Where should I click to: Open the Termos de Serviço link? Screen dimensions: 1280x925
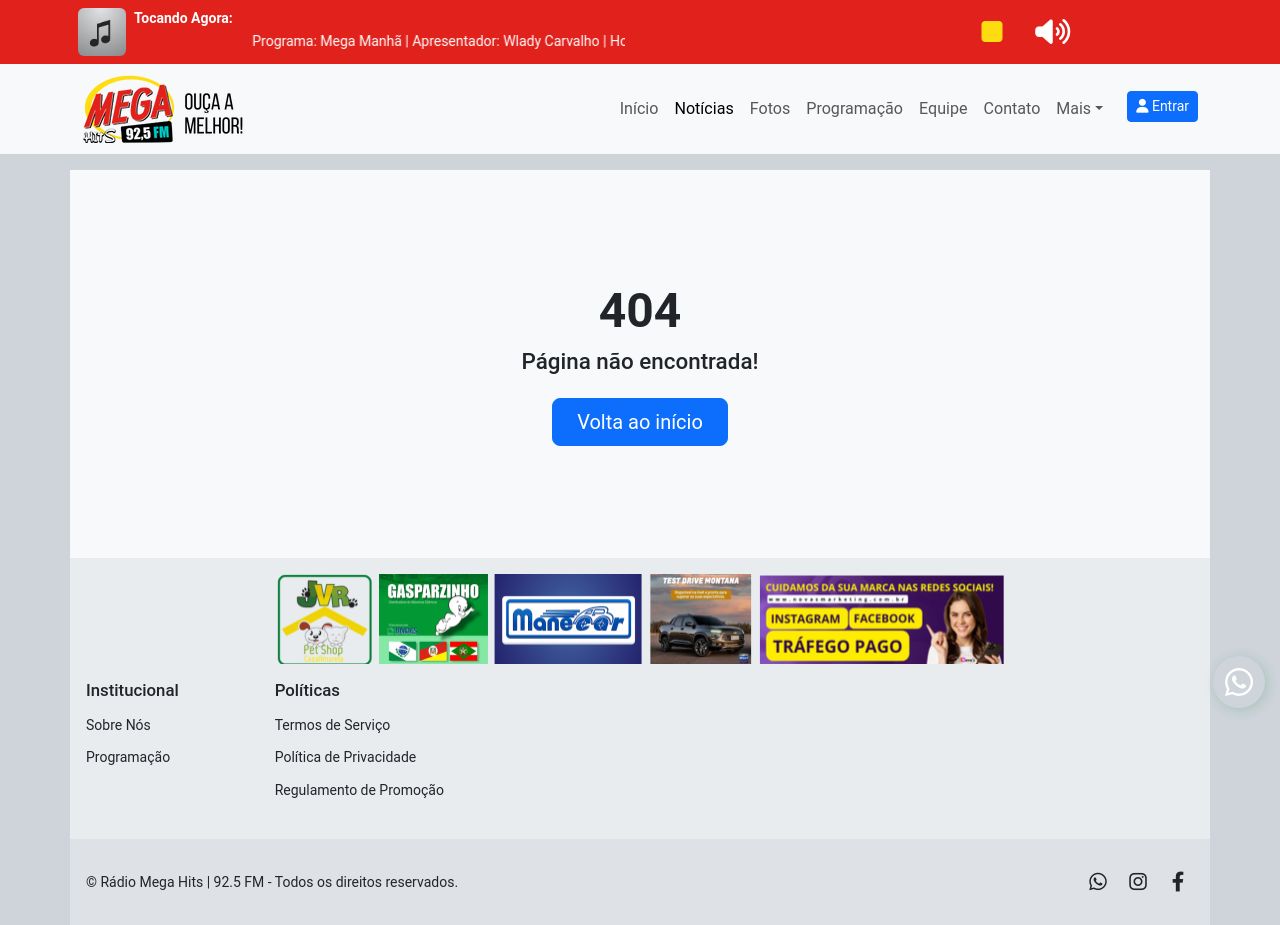(332, 725)
